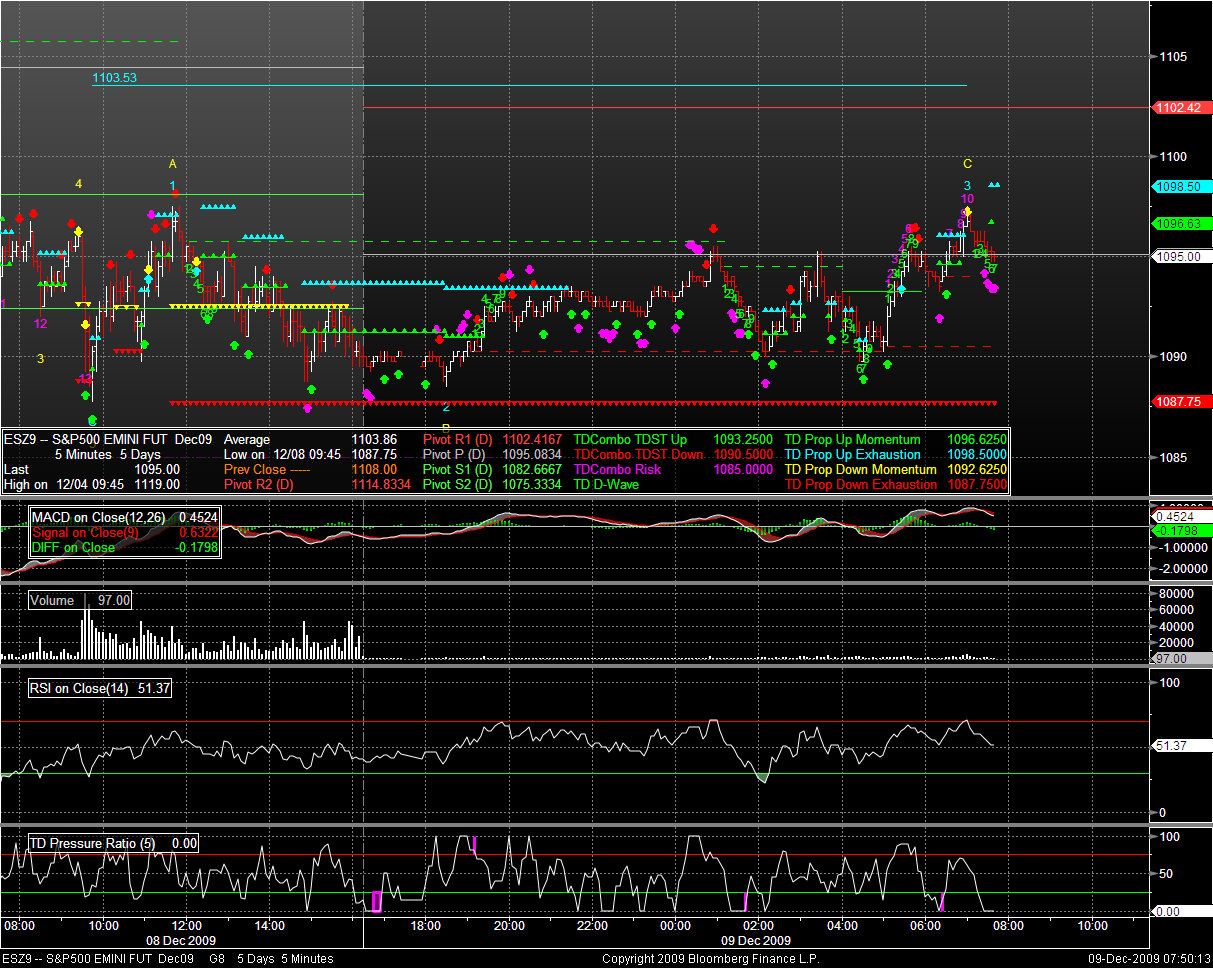Viewport: 1213px width, 968px height.
Task: Select the TDCombo Risk legend entry
Action: tap(617, 469)
